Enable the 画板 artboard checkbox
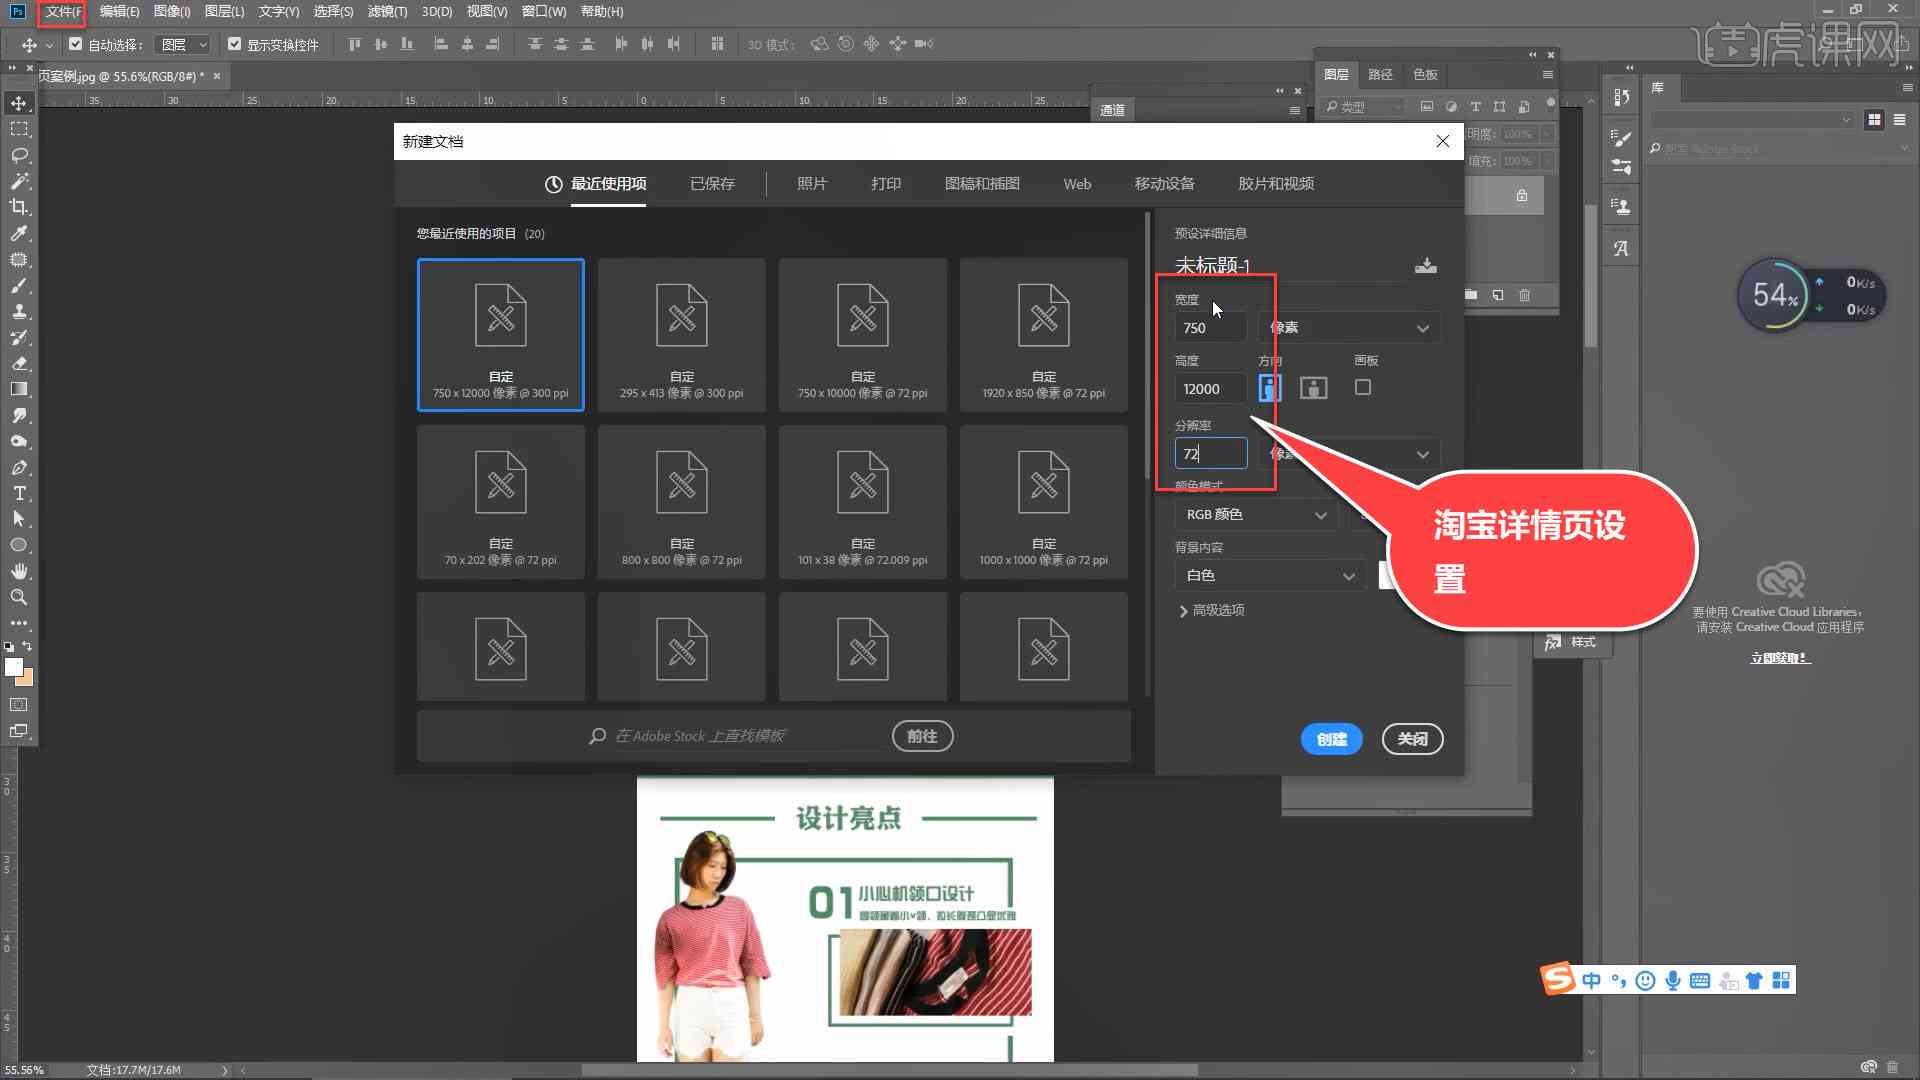Image resolution: width=1920 pixels, height=1080 pixels. 1363,387
